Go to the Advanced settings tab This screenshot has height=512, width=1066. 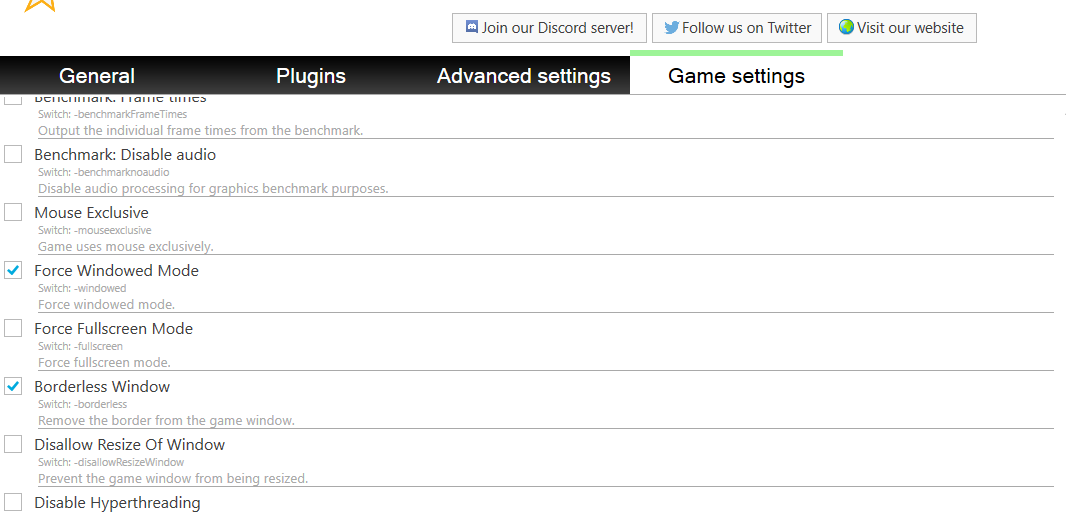524,76
